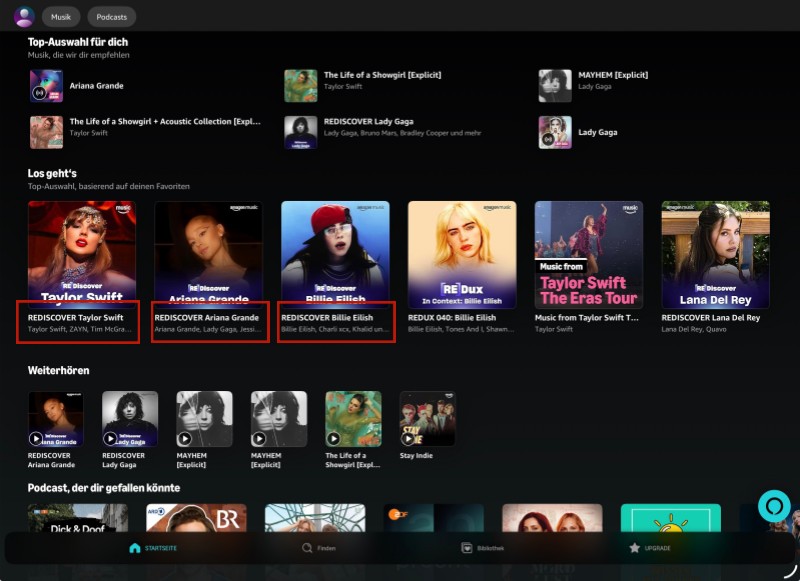This screenshot has height=581, width=800.
Task: Click the REDISCOVER Lana Del Rey title
Action: (711, 317)
